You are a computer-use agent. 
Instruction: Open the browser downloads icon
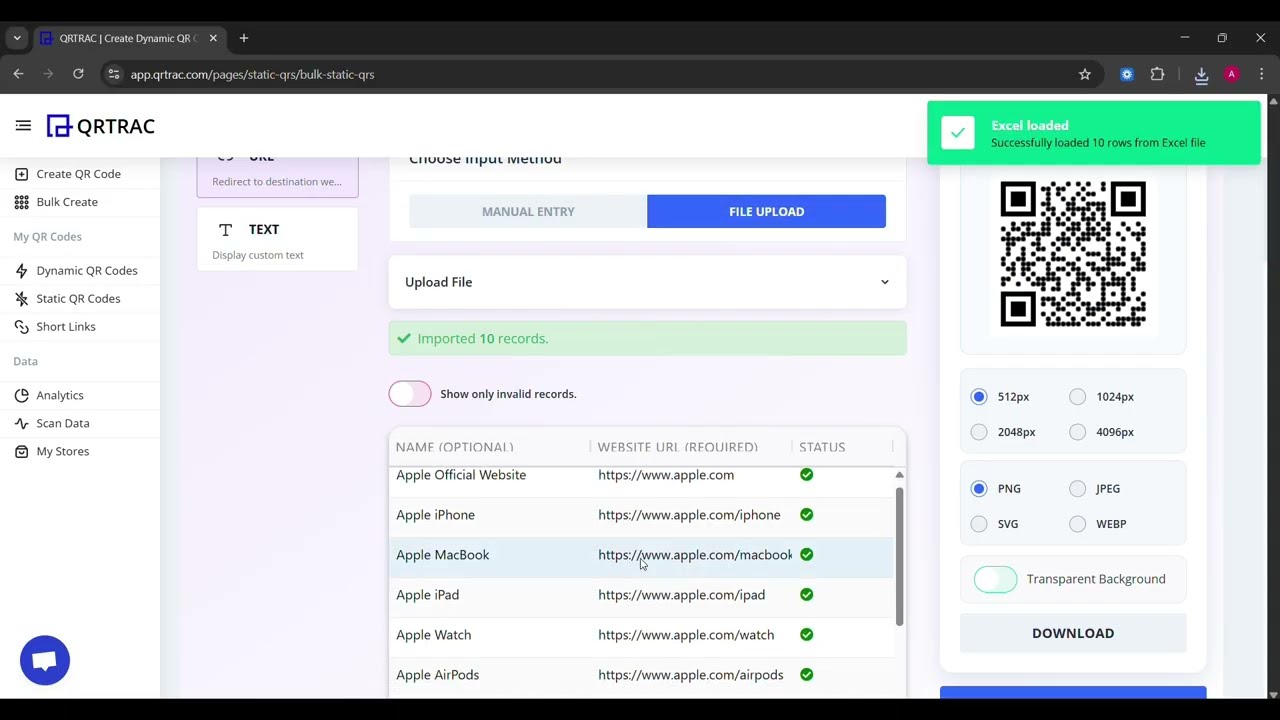click(1201, 74)
